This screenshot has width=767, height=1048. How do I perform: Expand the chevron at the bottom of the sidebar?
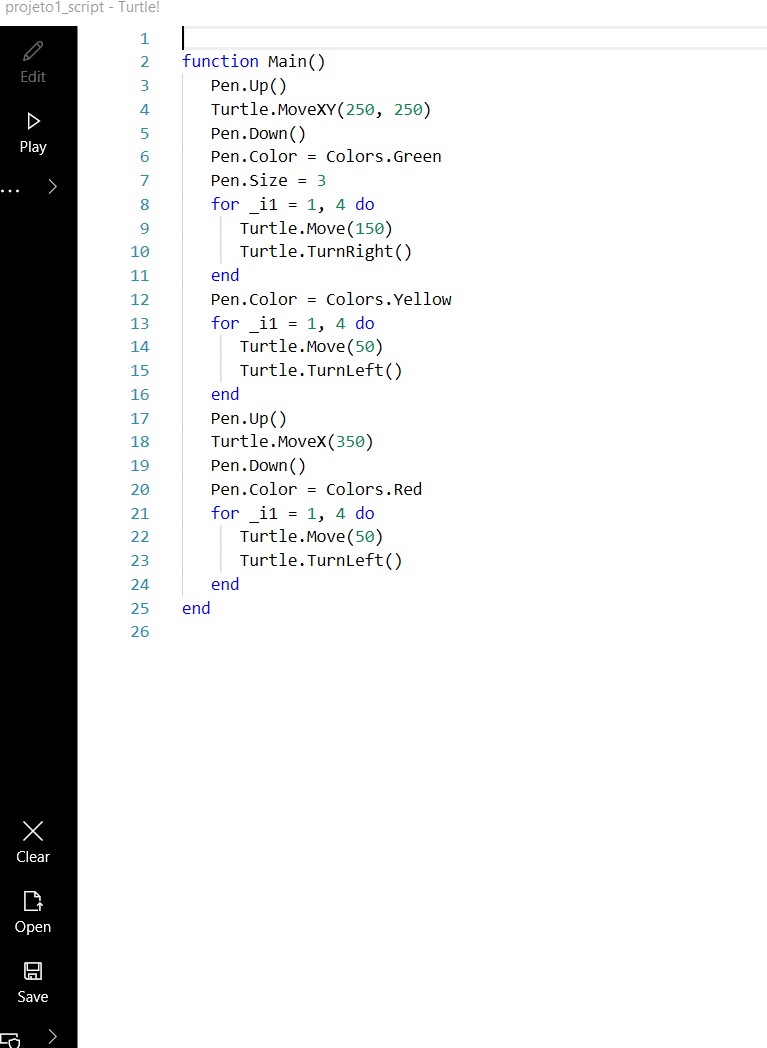pyautogui.click(x=53, y=1037)
